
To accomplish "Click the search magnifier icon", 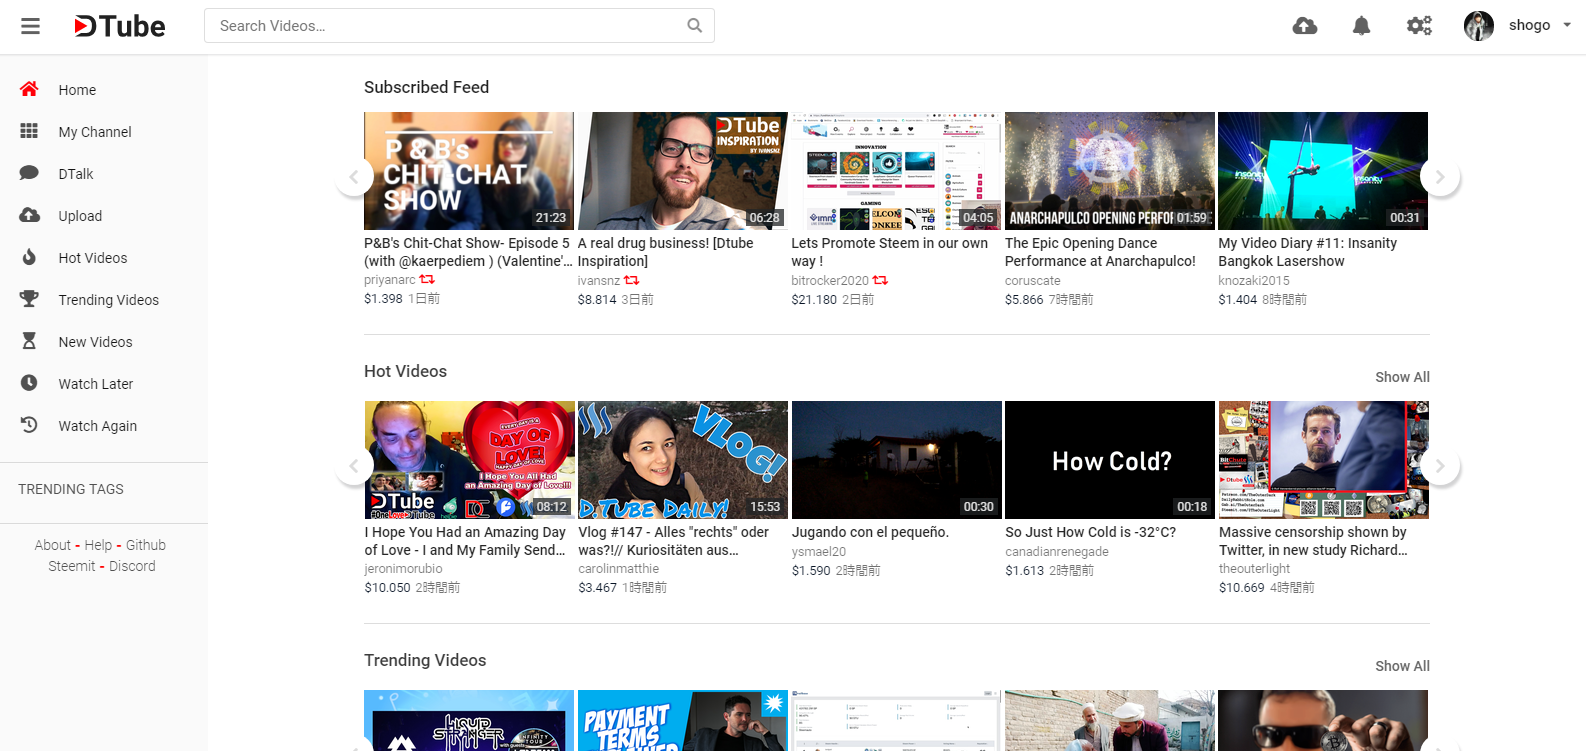I will 695,26.
